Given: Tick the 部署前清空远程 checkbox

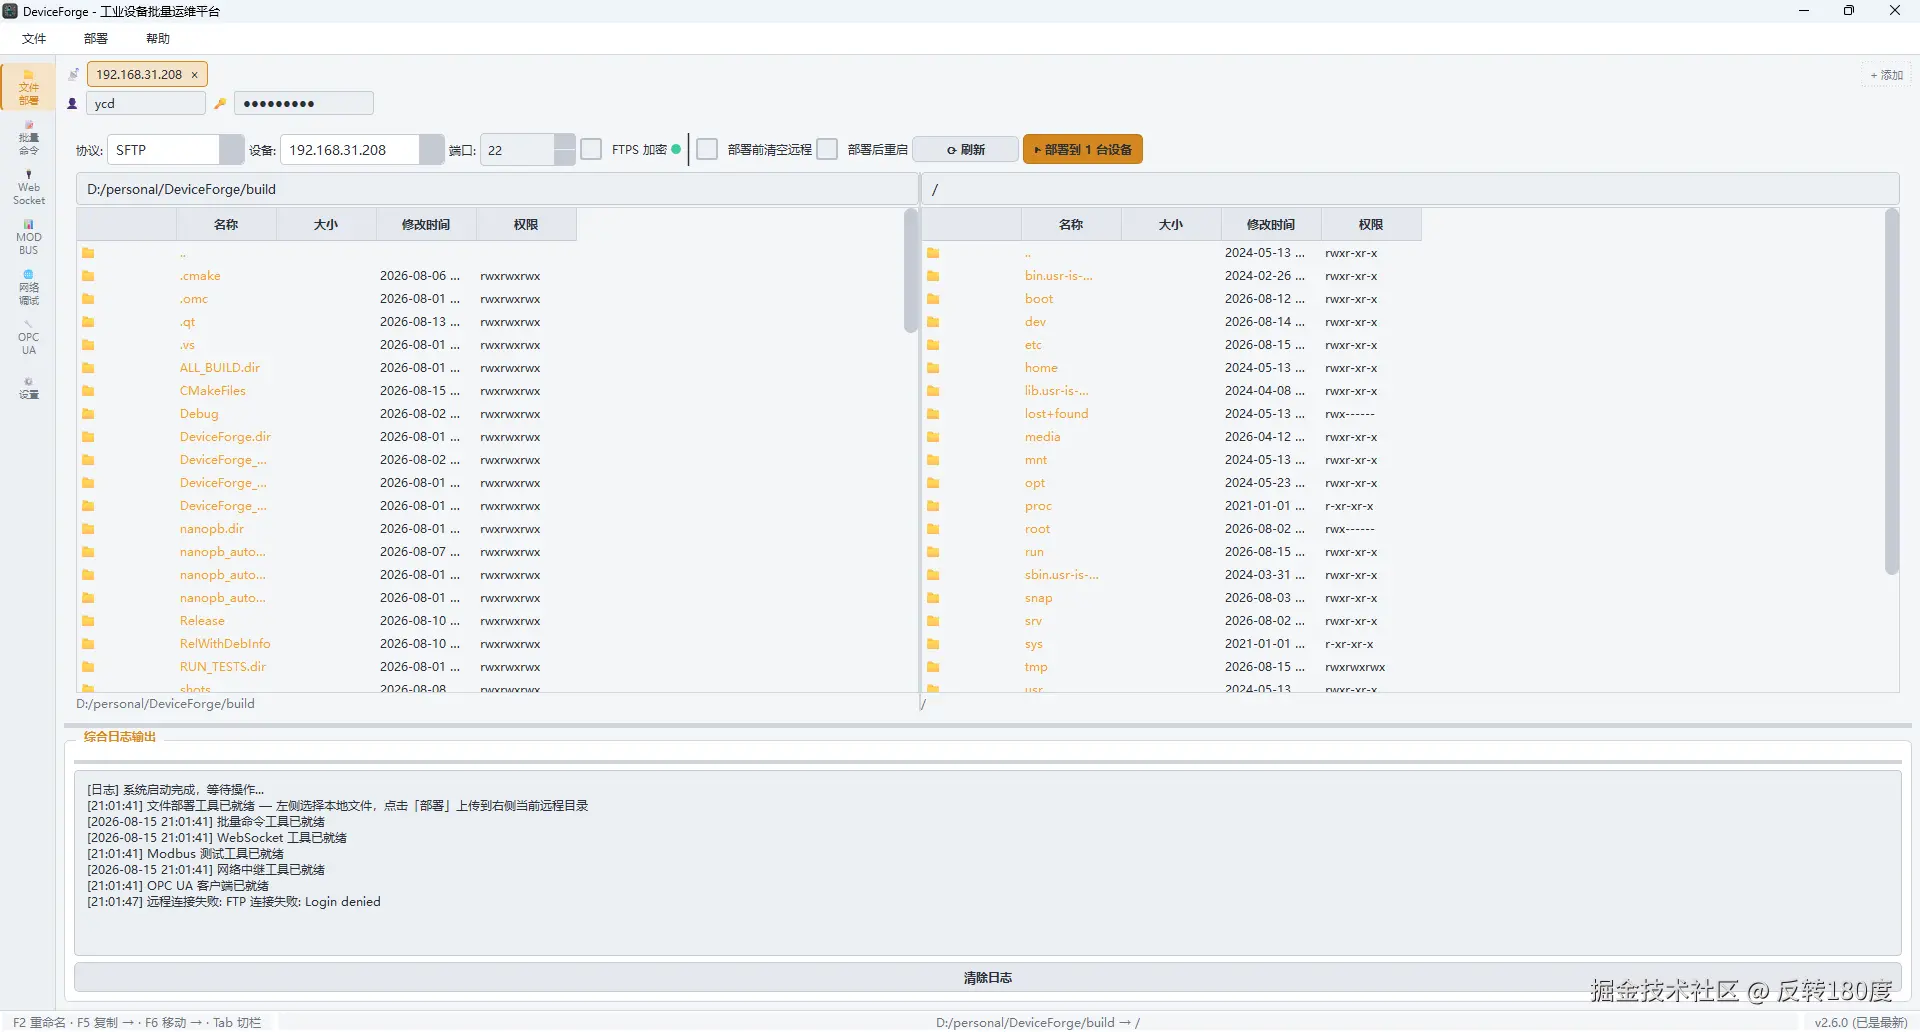Looking at the screenshot, I should [x=707, y=149].
